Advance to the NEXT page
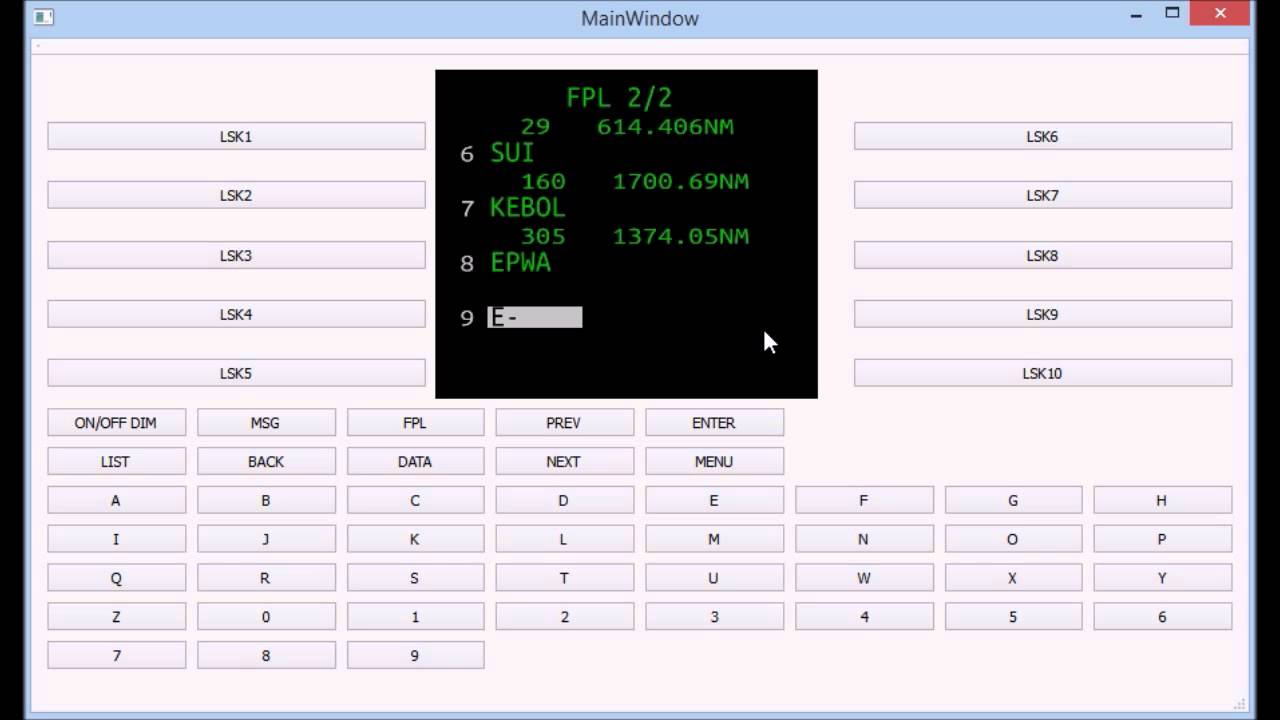Screen dimensions: 1280x720 coord(564,461)
